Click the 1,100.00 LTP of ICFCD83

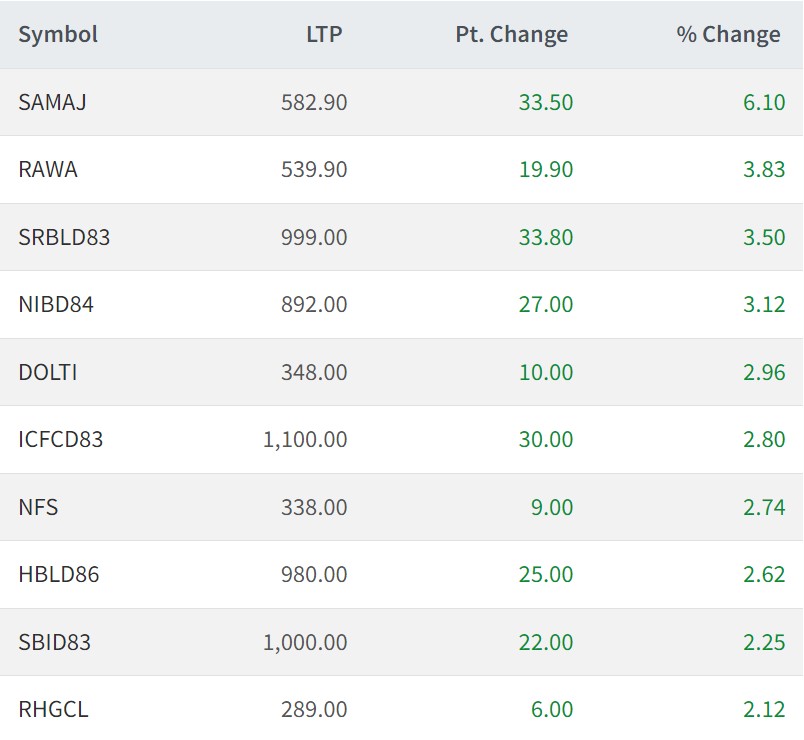point(305,440)
